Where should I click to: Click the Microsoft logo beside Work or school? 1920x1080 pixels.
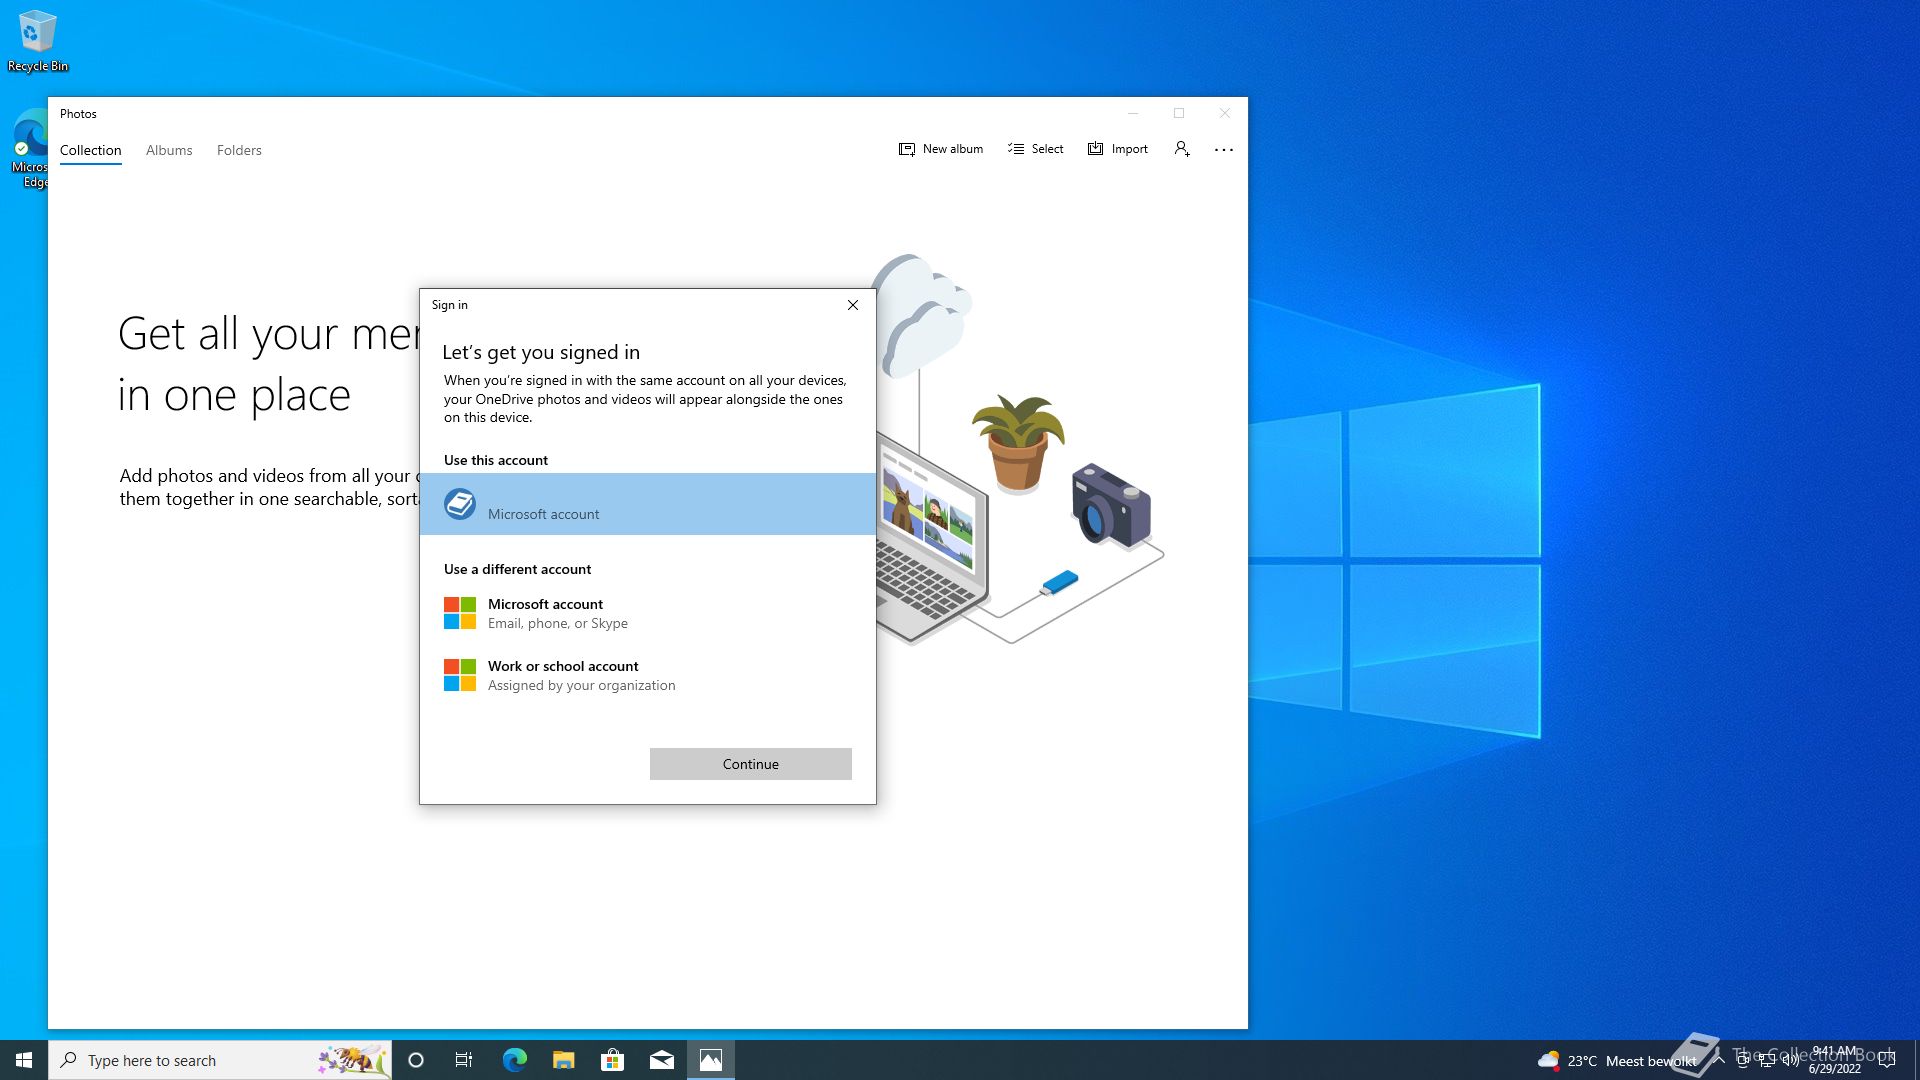point(460,675)
